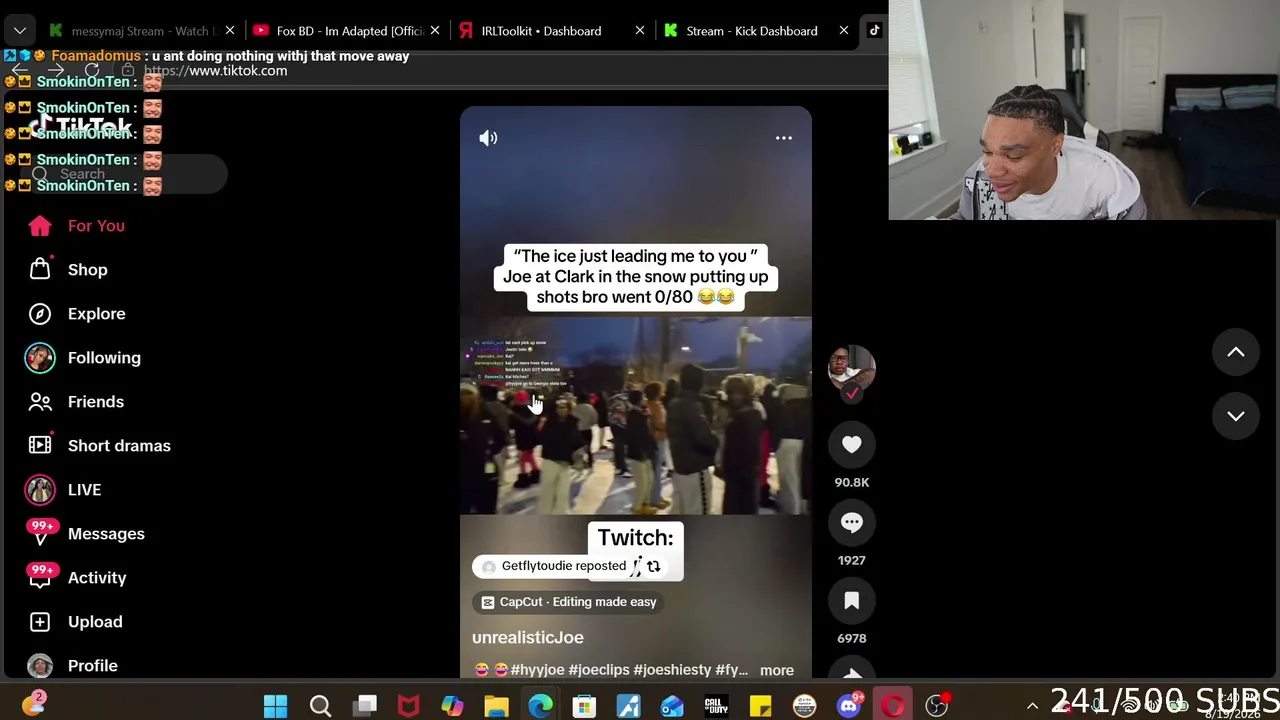Viewport: 1280px width, 720px height.
Task: Open the Friends page
Action: pos(96,402)
